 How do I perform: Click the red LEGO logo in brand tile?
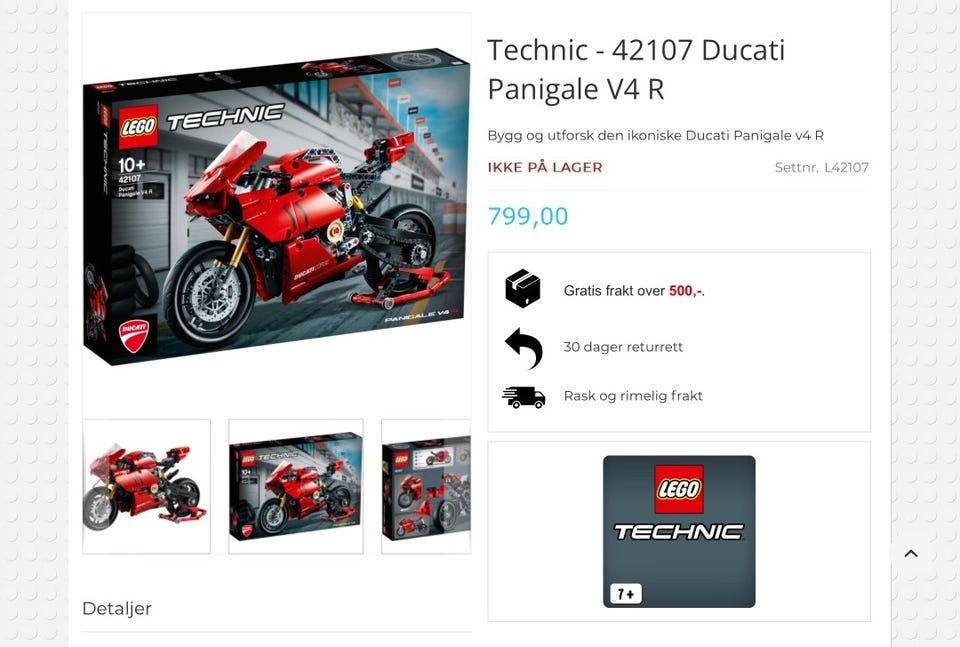click(679, 489)
